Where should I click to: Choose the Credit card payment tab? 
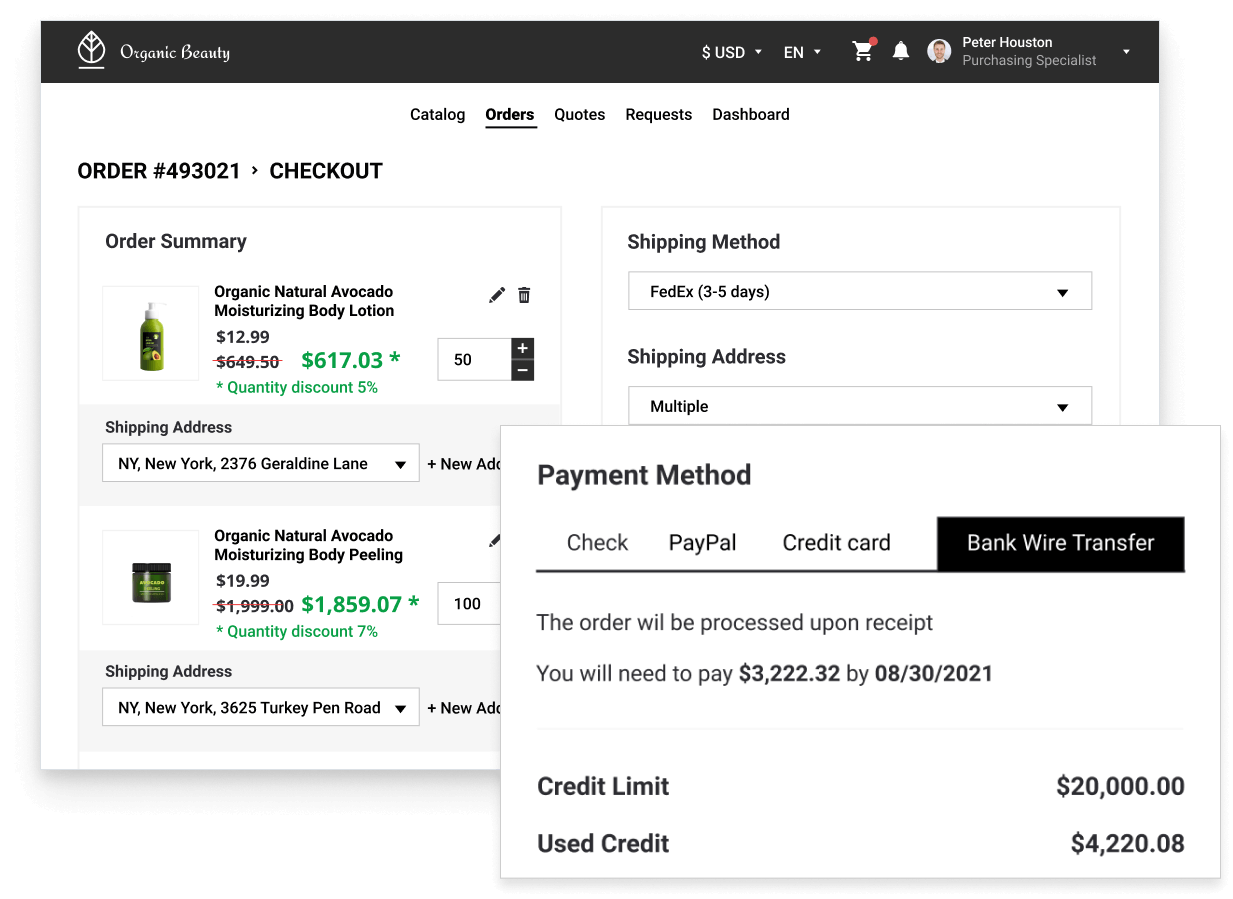(836, 543)
